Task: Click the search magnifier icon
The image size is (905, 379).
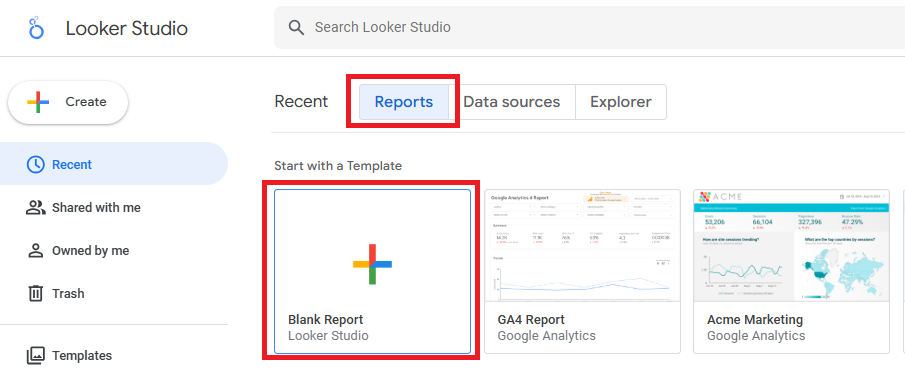Action: (296, 27)
